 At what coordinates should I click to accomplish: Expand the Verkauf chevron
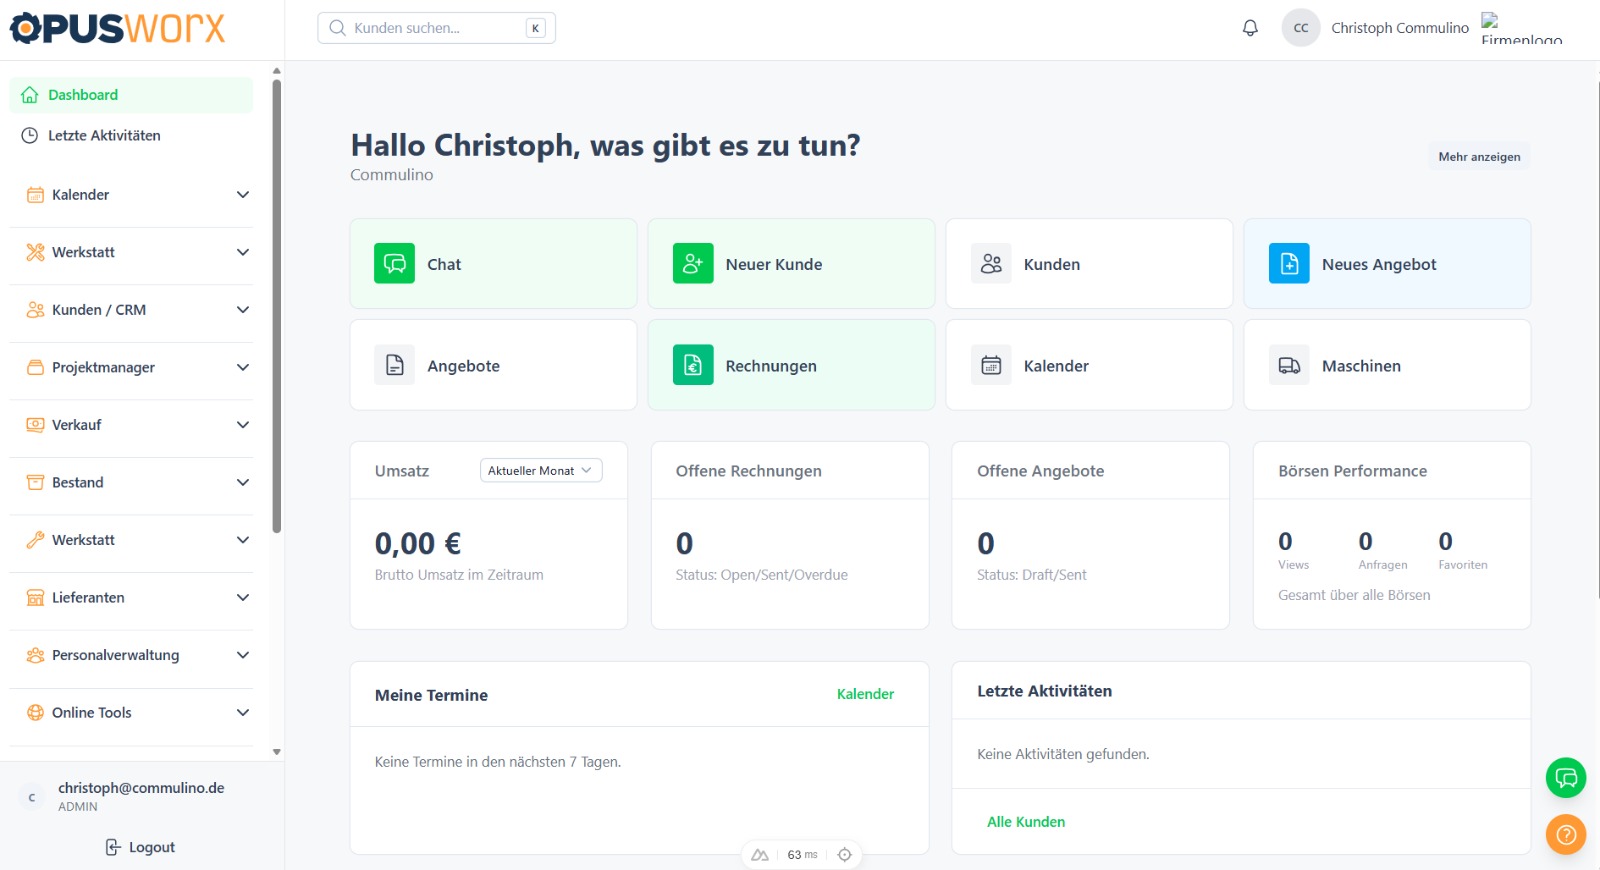243,425
